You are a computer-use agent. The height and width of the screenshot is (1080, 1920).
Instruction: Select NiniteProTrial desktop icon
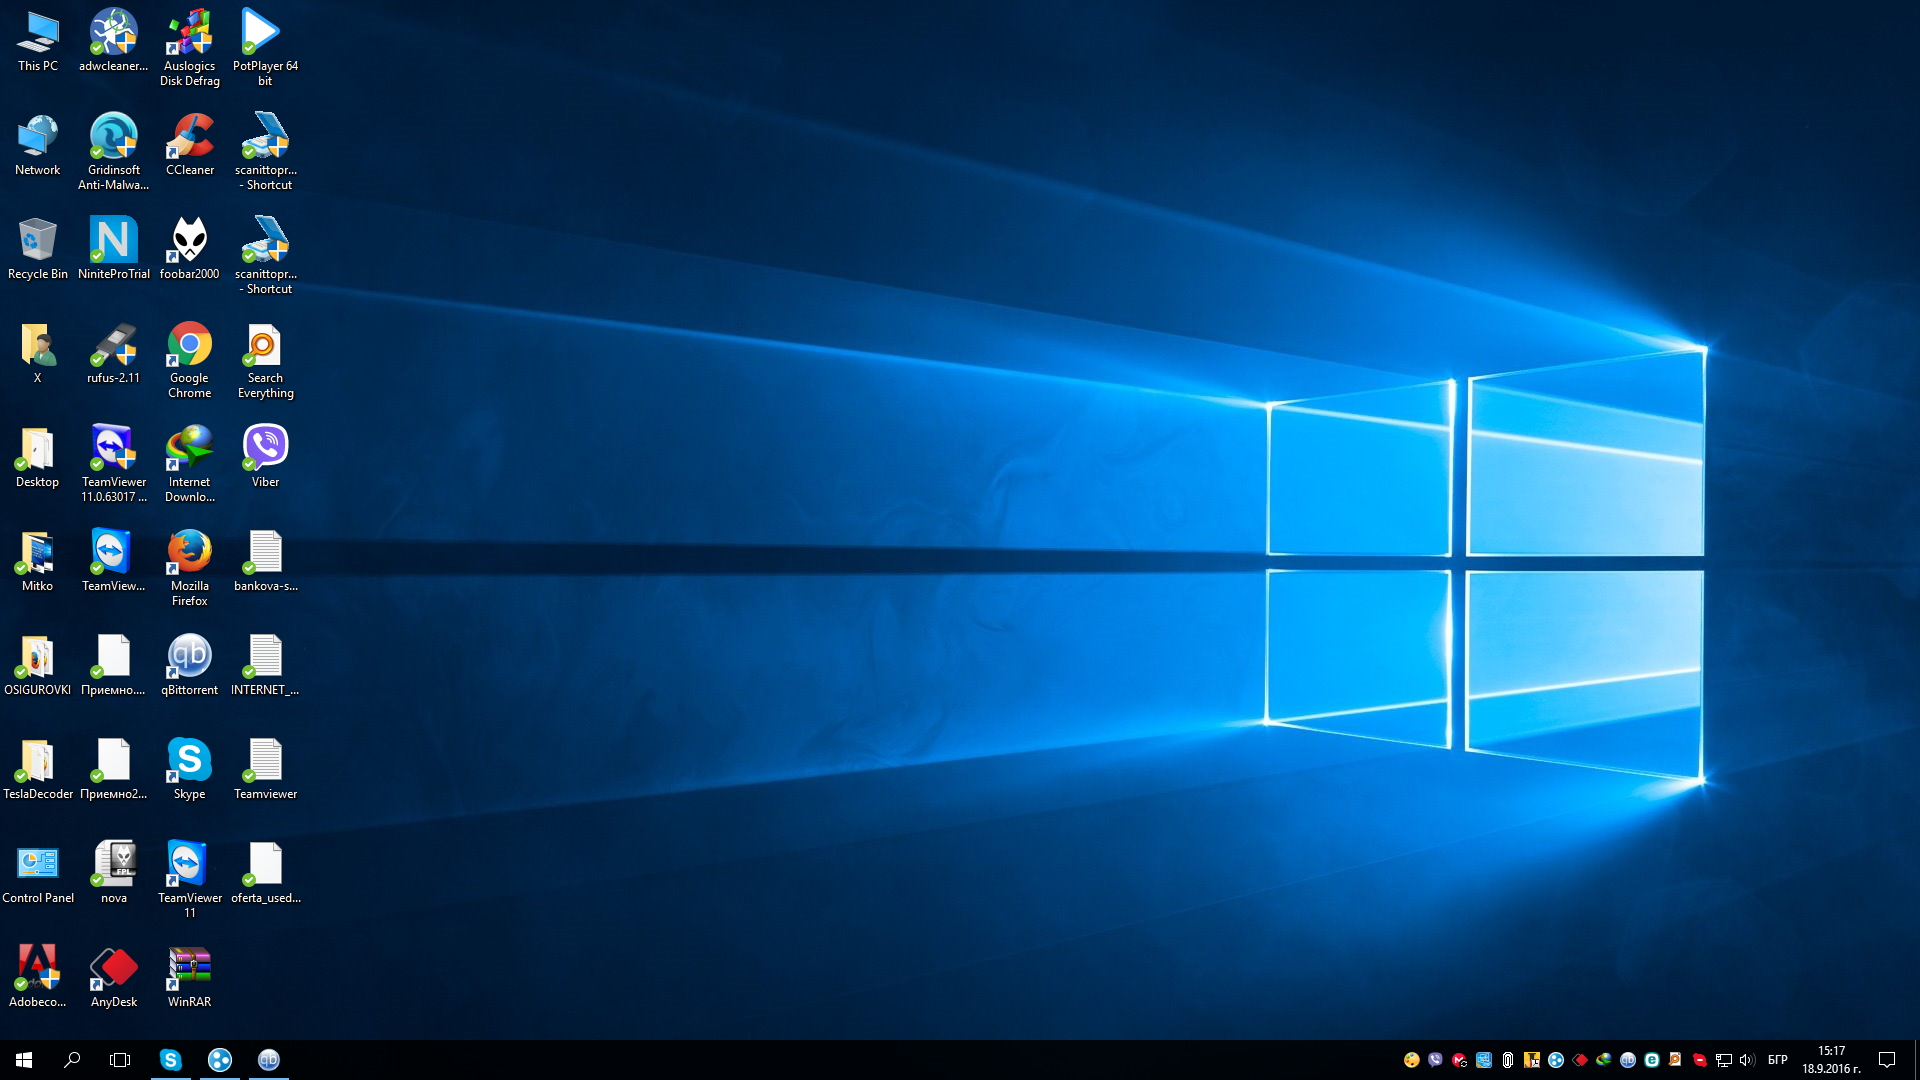click(x=114, y=250)
